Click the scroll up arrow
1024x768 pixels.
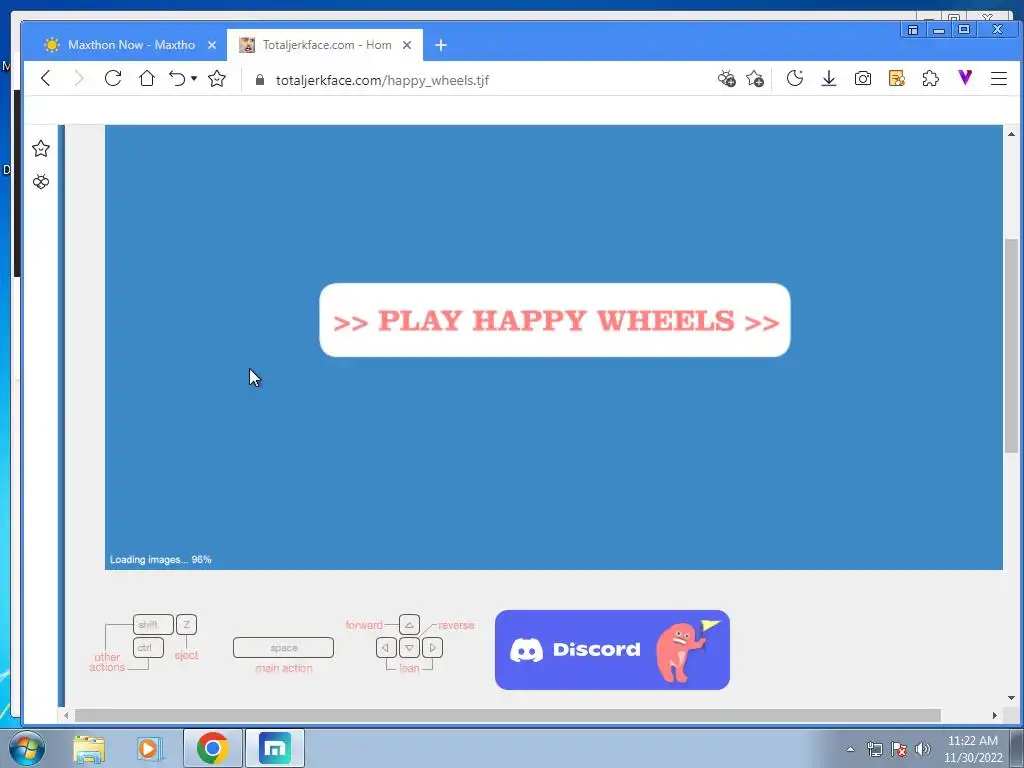[x=1011, y=134]
